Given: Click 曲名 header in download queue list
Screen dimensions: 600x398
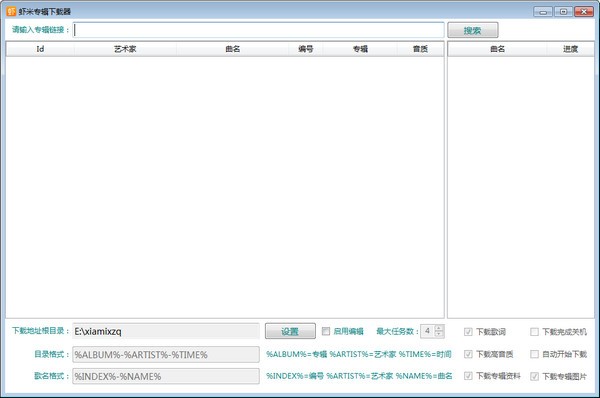Looking at the screenshot, I should [497, 49].
